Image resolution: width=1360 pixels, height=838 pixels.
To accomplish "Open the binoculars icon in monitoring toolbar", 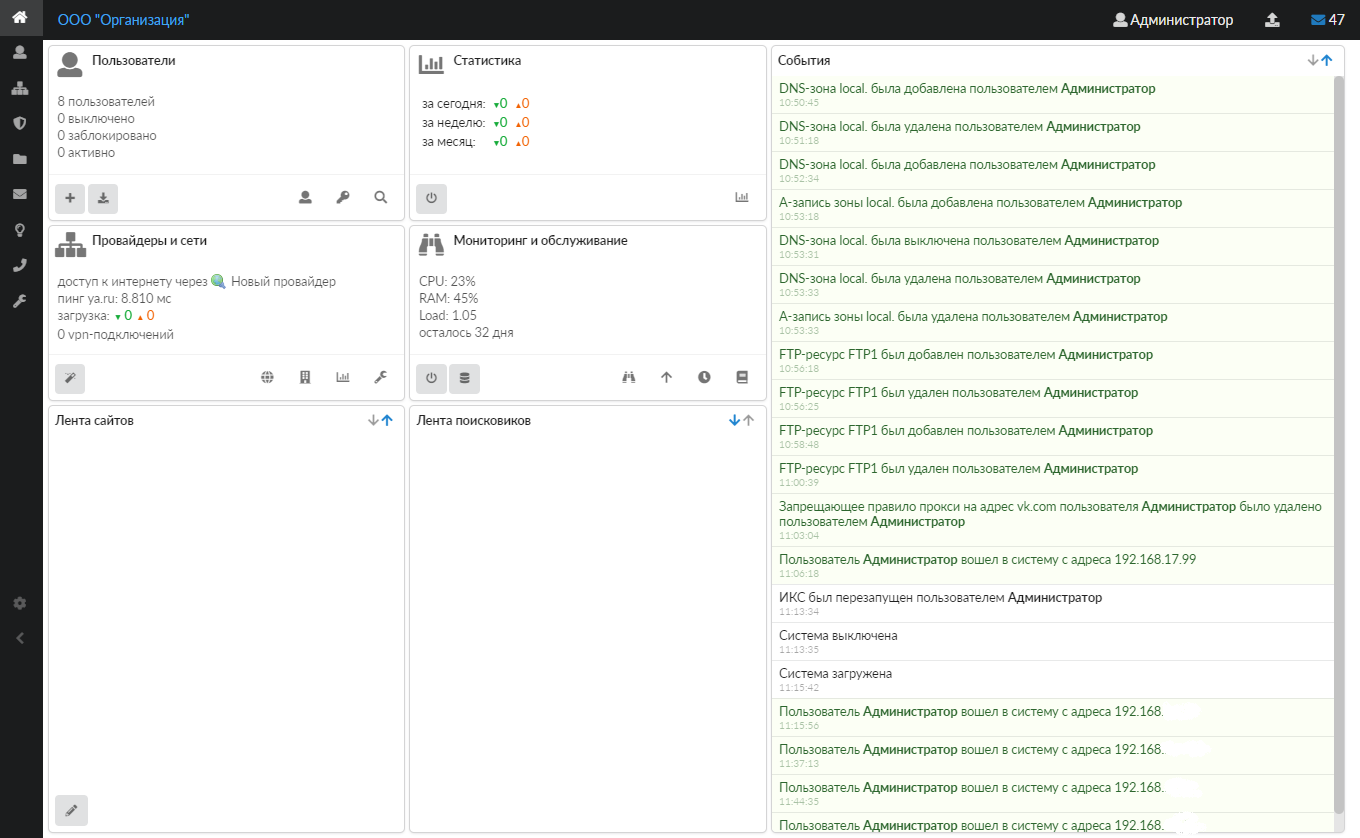I will [x=629, y=378].
